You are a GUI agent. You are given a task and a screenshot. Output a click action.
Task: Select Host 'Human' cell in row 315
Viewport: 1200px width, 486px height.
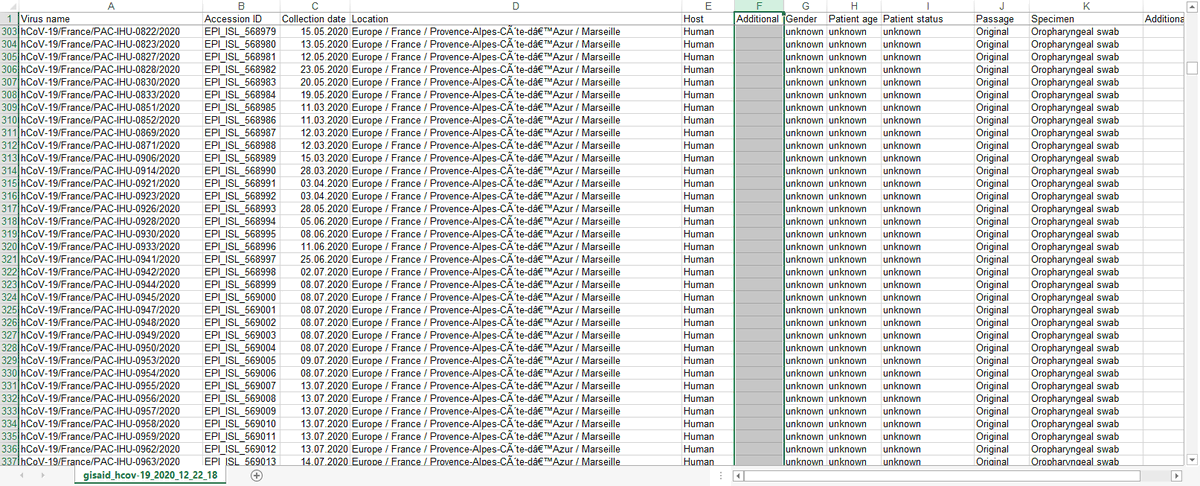click(706, 183)
